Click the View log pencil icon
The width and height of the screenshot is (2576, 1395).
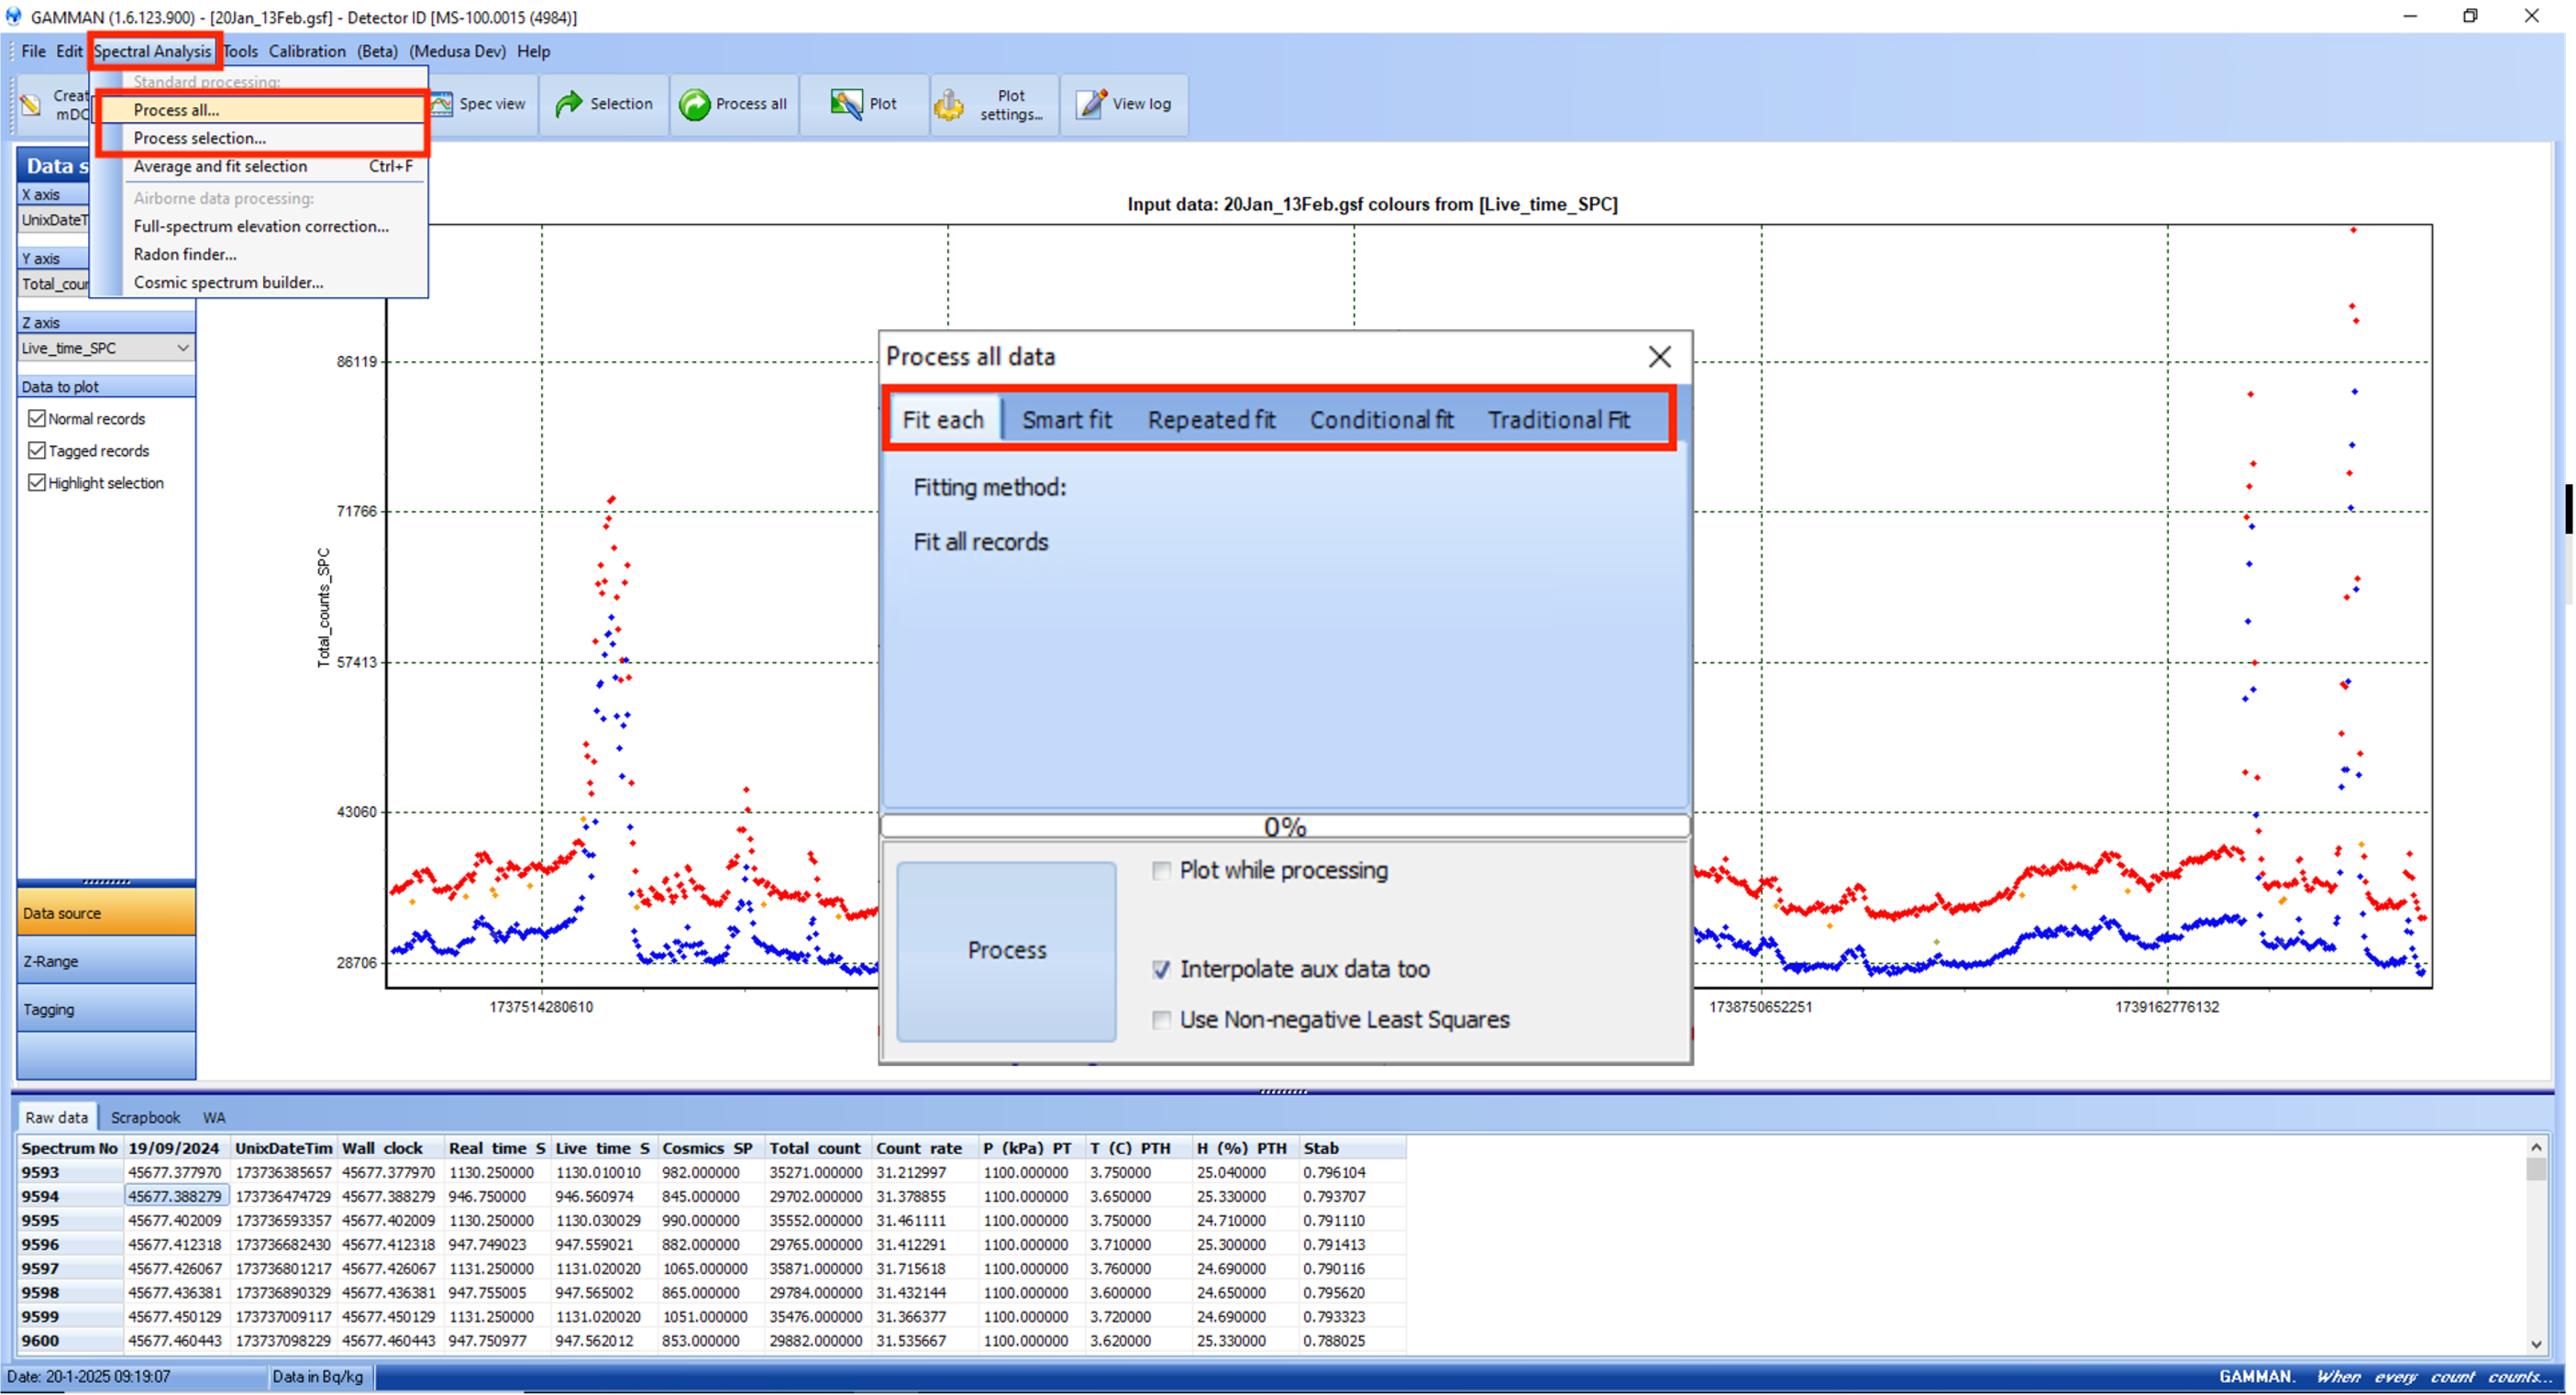[x=1091, y=104]
